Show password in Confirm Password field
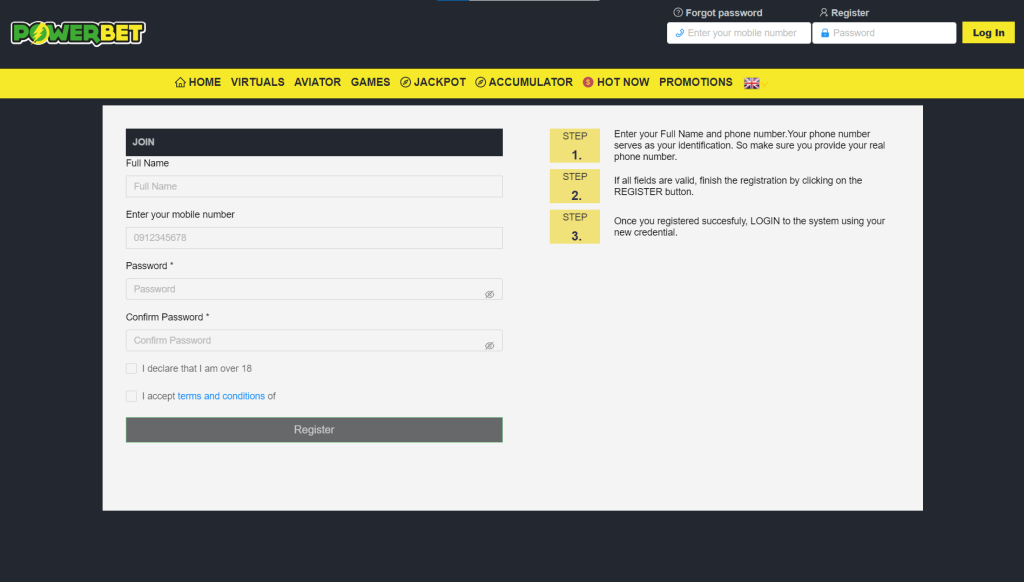Viewport: 1024px width, 582px height. (x=489, y=346)
